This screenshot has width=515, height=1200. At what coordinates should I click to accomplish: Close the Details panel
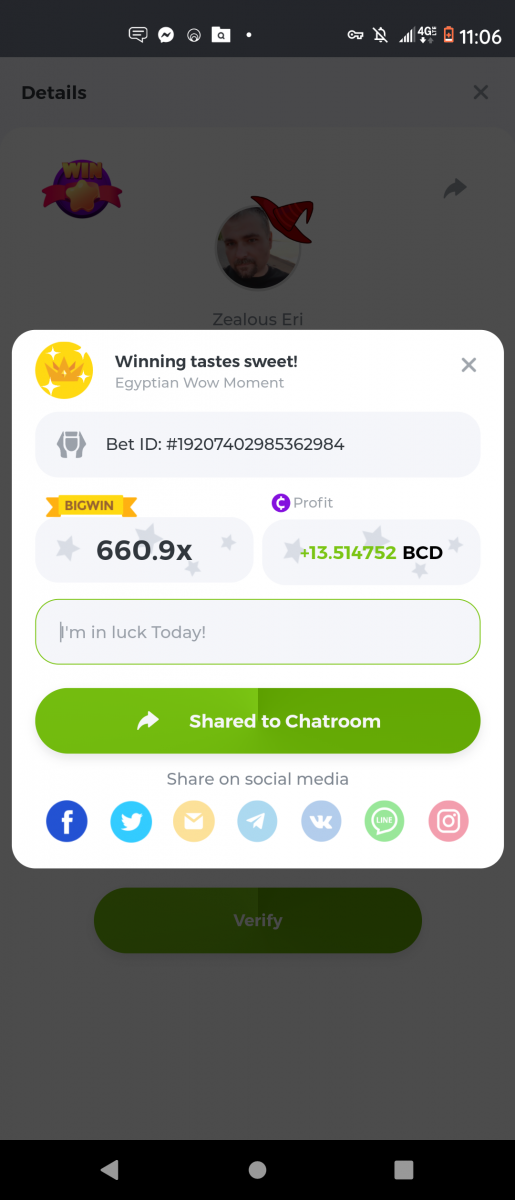tap(481, 92)
